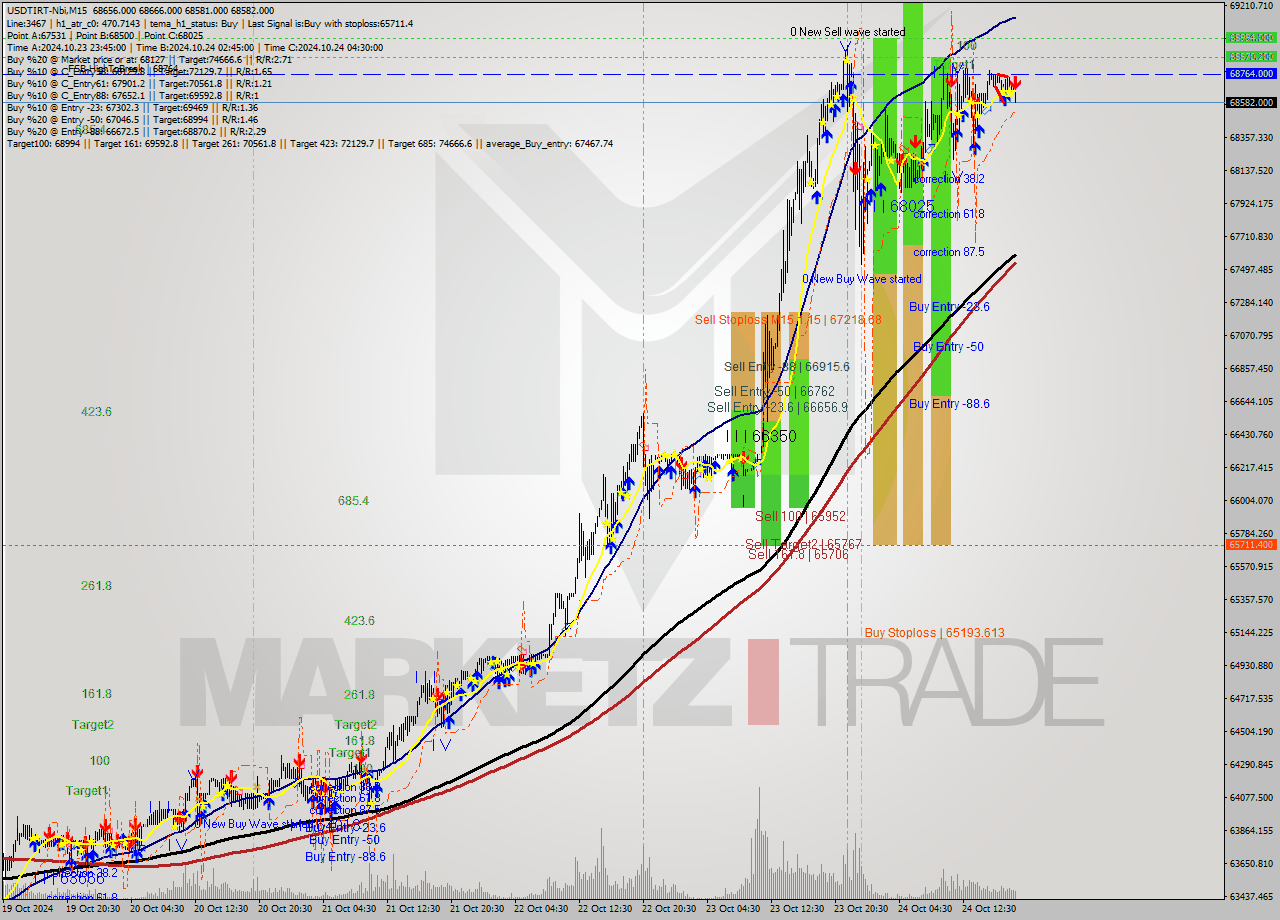Select the 'Target100: 68994' summary line

(x=309, y=143)
